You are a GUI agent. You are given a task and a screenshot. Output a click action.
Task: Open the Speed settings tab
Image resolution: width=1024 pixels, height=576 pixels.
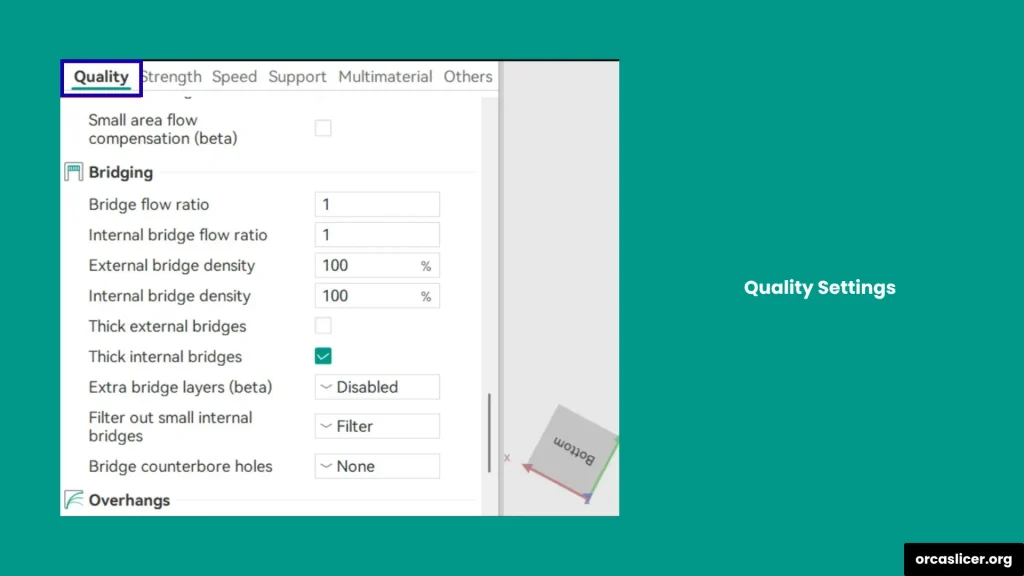click(x=234, y=77)
